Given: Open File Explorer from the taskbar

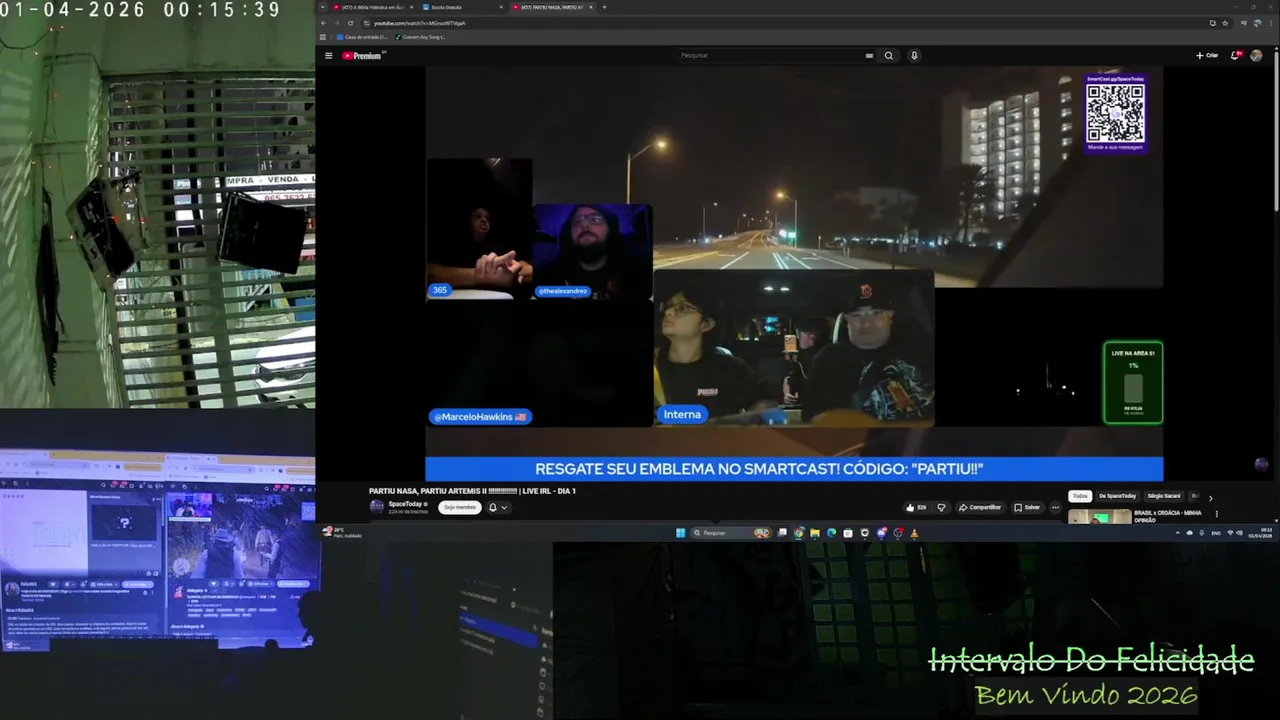Looking at the screenshot, I should point(815,533).
